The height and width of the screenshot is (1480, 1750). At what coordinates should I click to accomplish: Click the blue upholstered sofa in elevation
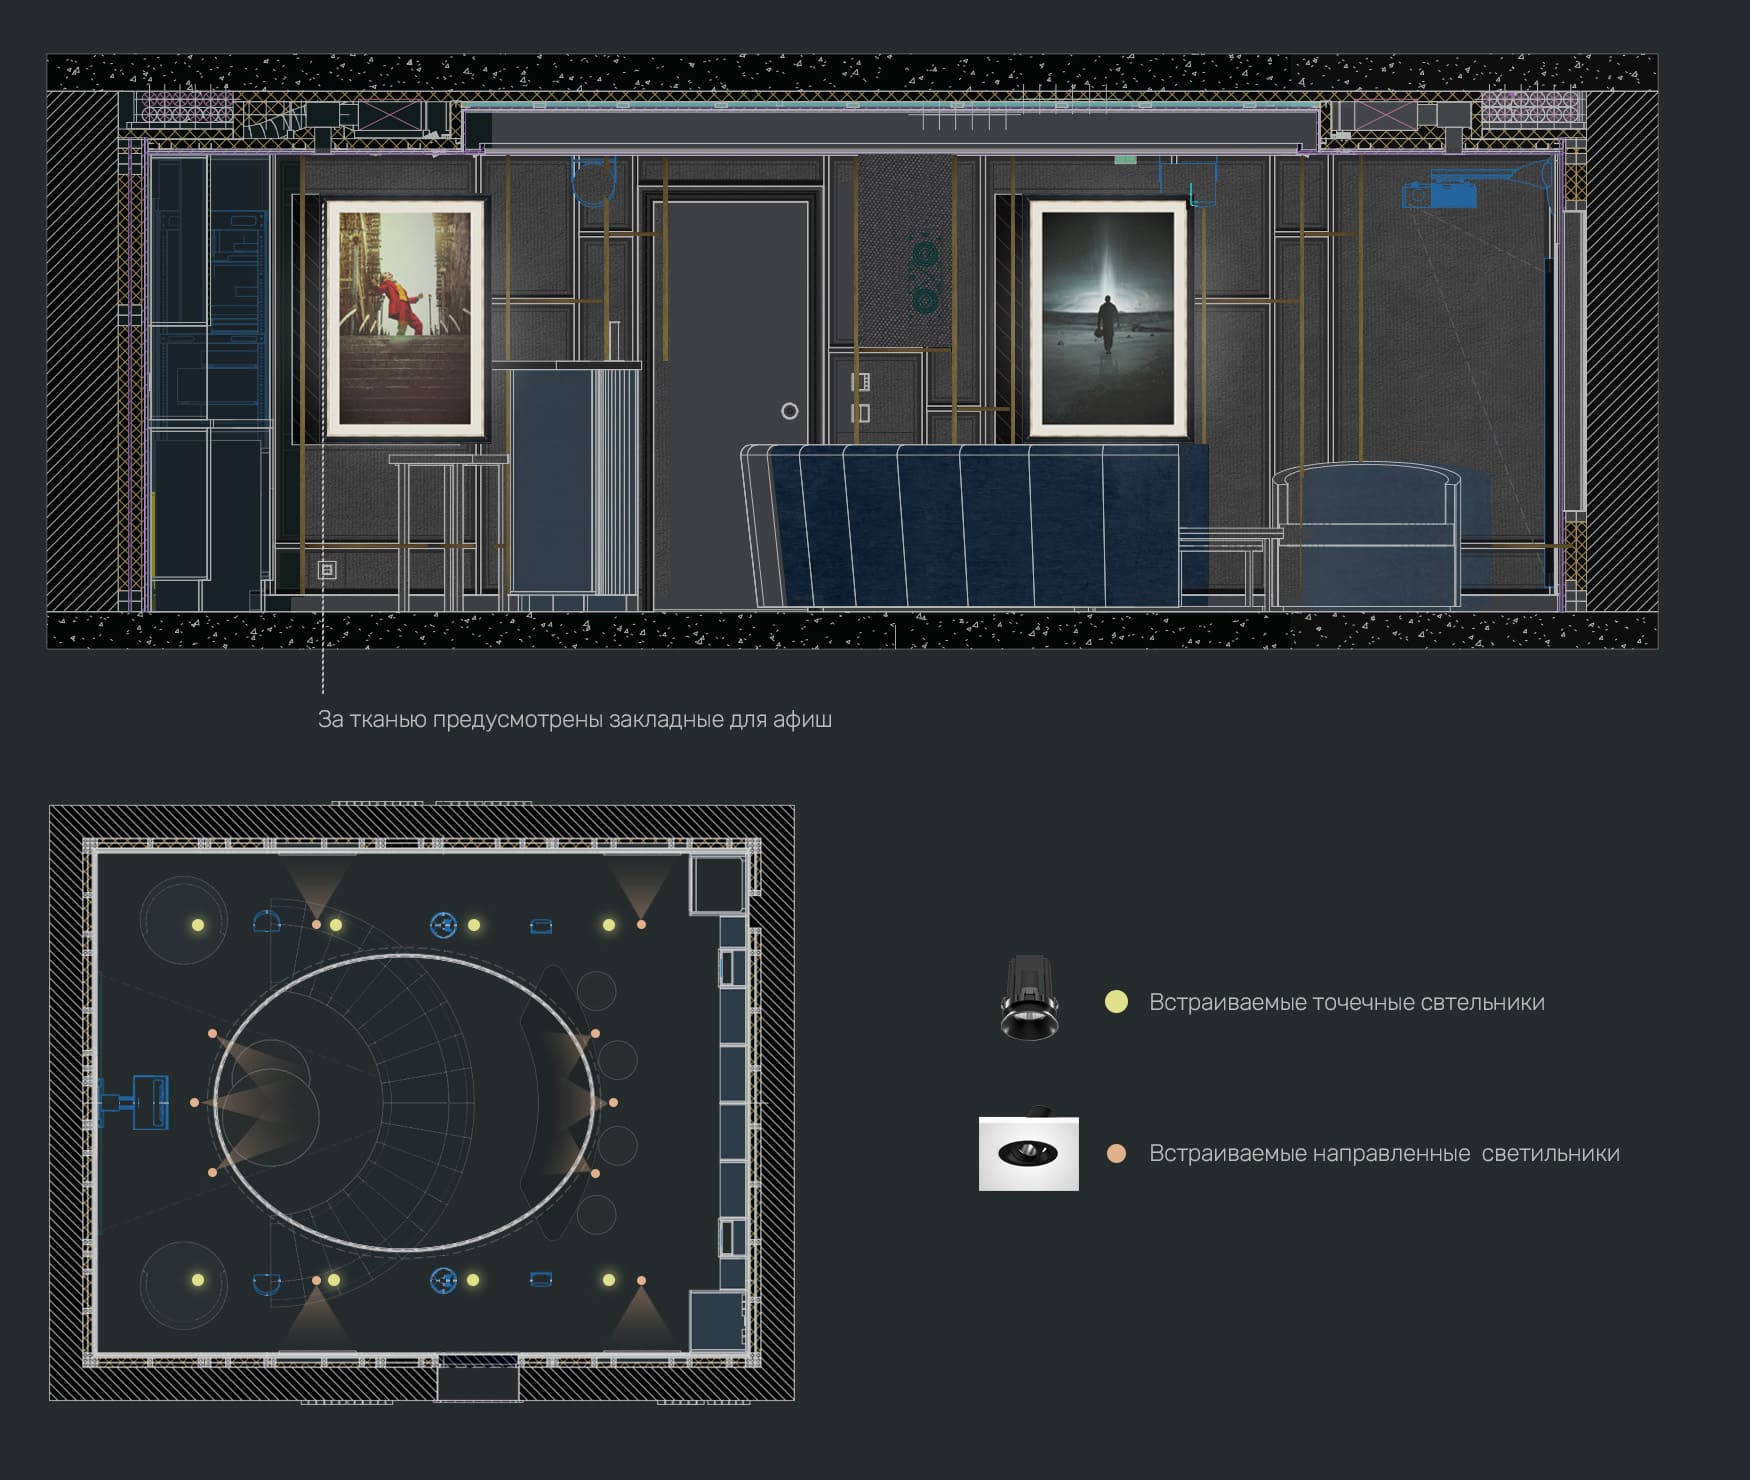pyautogui.click(x=975, y=525)
